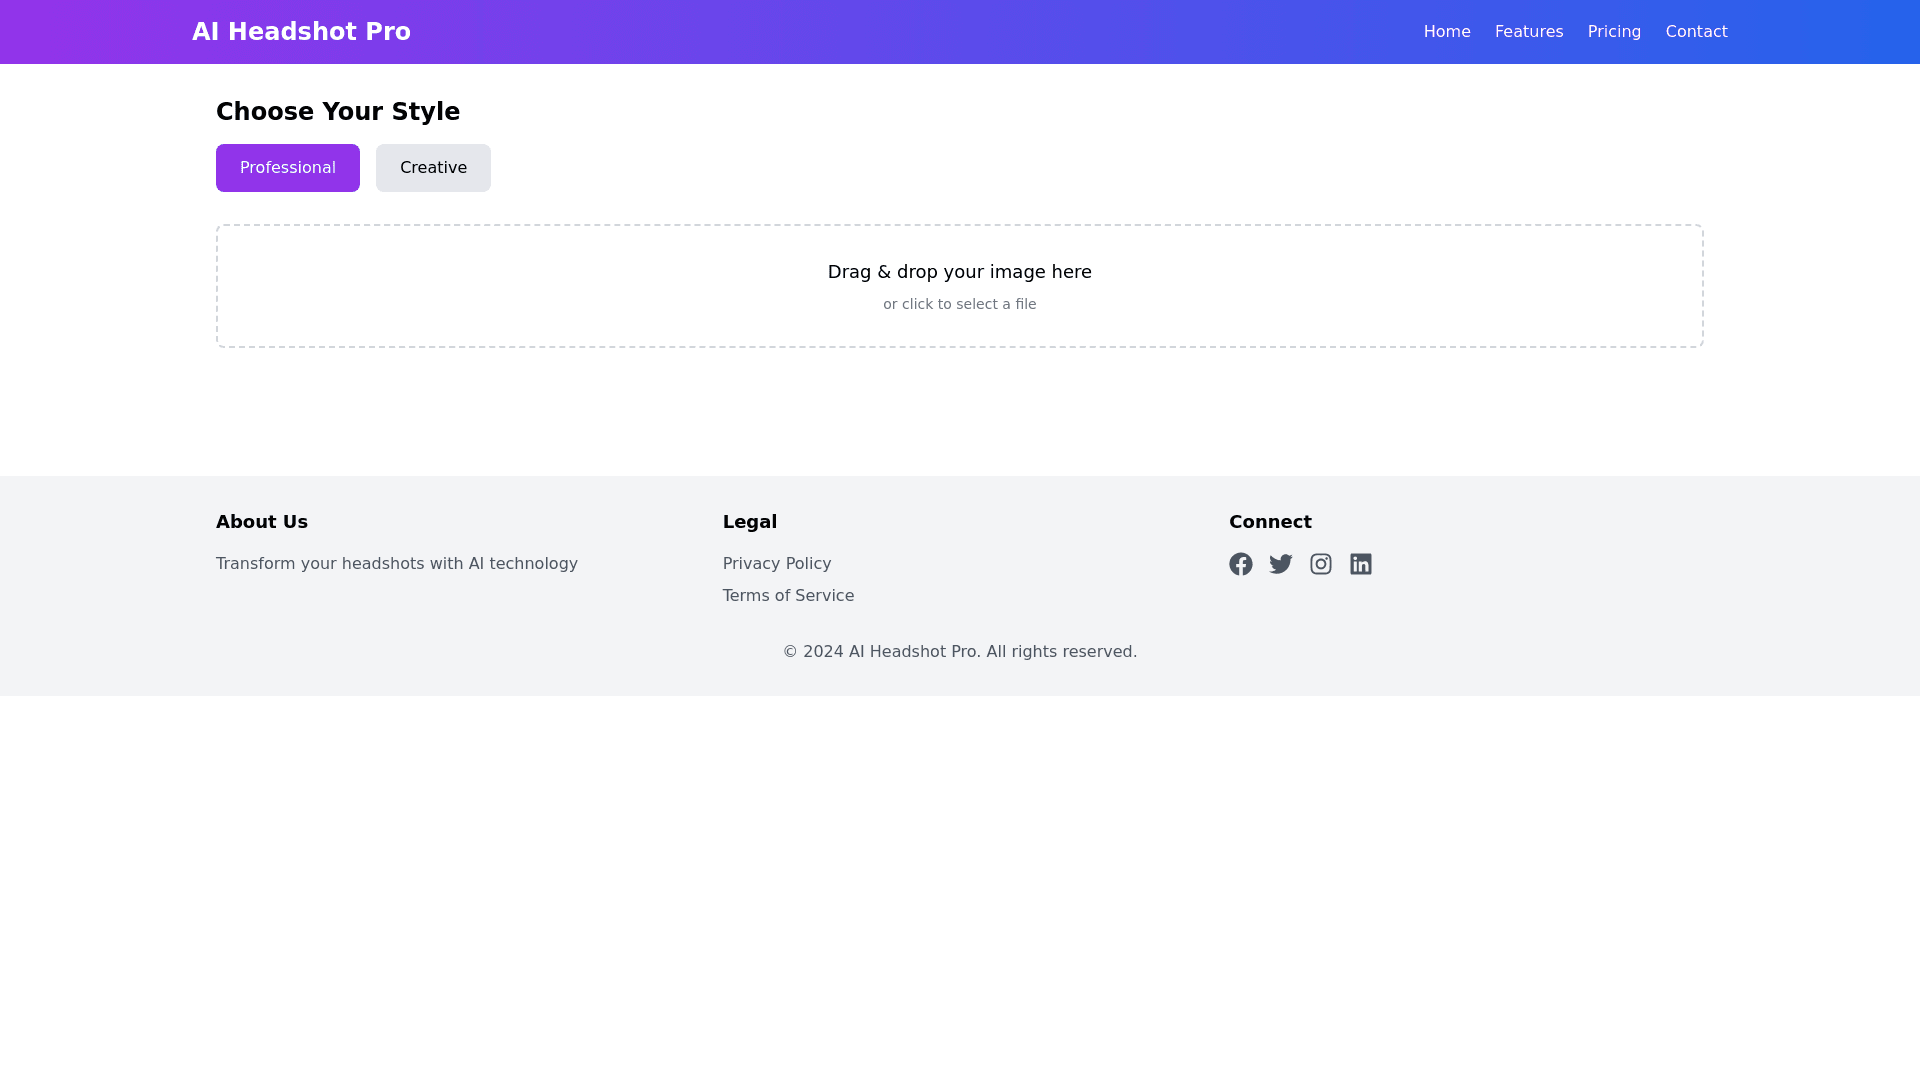Select the Professional style option
Screen dimensions: 1920x1080
pos(287,168)
